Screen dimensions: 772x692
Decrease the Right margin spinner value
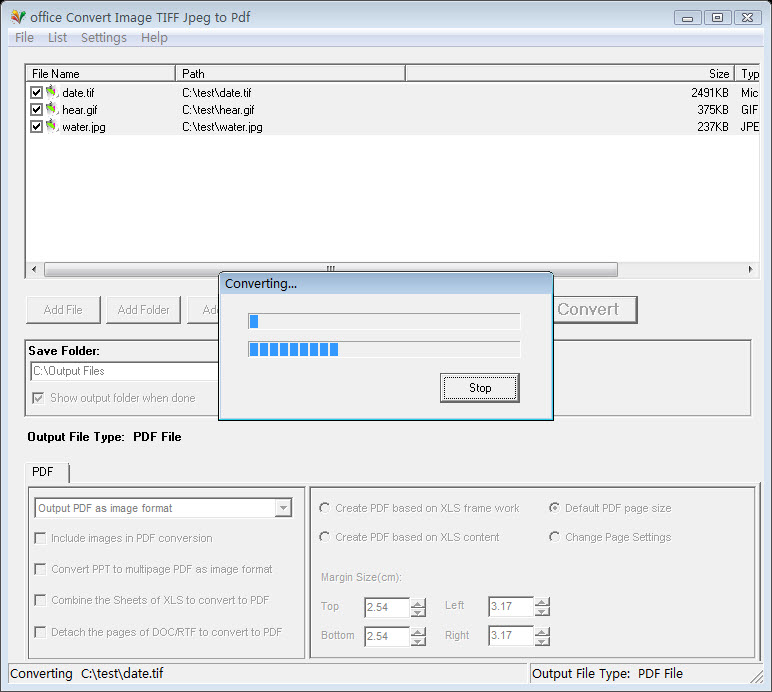click(542, 641)
